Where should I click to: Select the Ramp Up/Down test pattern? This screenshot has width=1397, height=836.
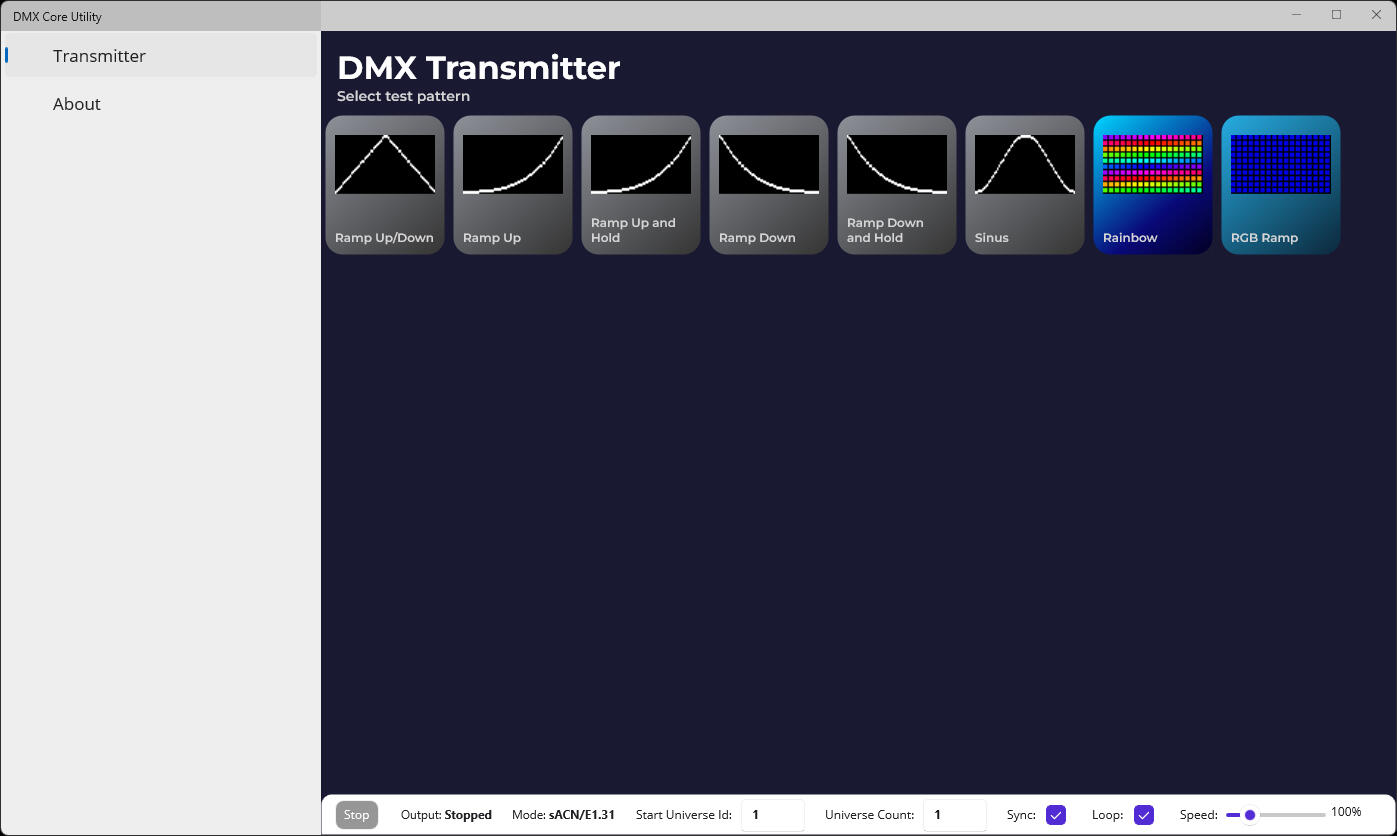click(384, 184)
